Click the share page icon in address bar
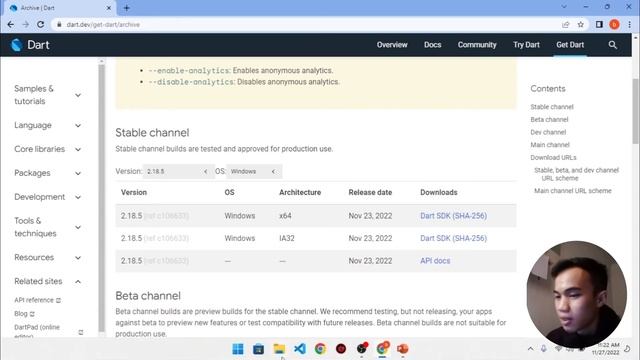The width and height of the screenshot is (640, 360). 566,24
